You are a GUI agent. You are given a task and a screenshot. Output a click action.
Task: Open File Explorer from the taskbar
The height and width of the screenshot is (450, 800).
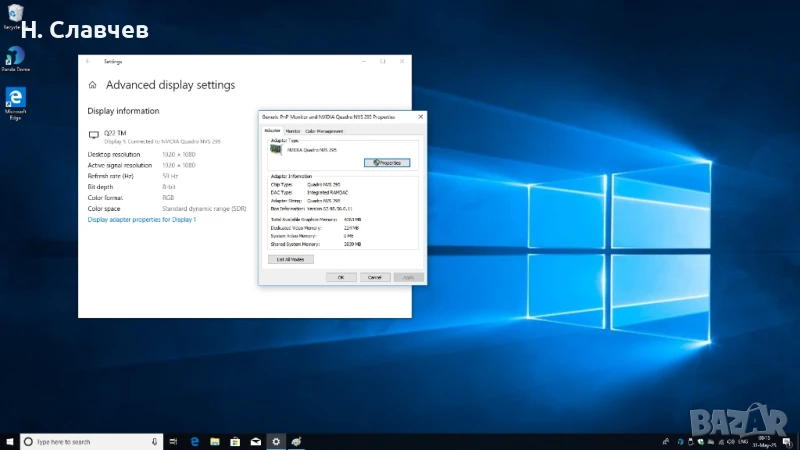(x=215, y=441)
